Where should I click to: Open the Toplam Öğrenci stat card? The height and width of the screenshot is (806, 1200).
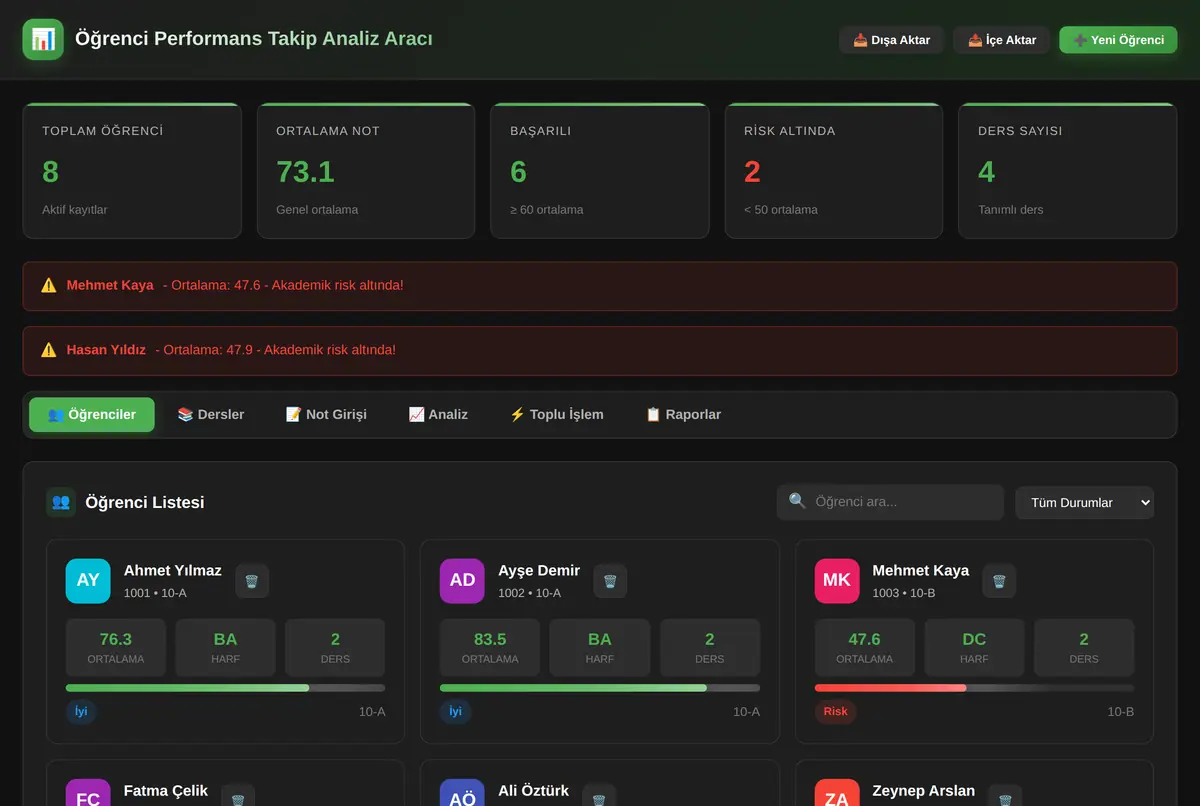pos(132,171)
